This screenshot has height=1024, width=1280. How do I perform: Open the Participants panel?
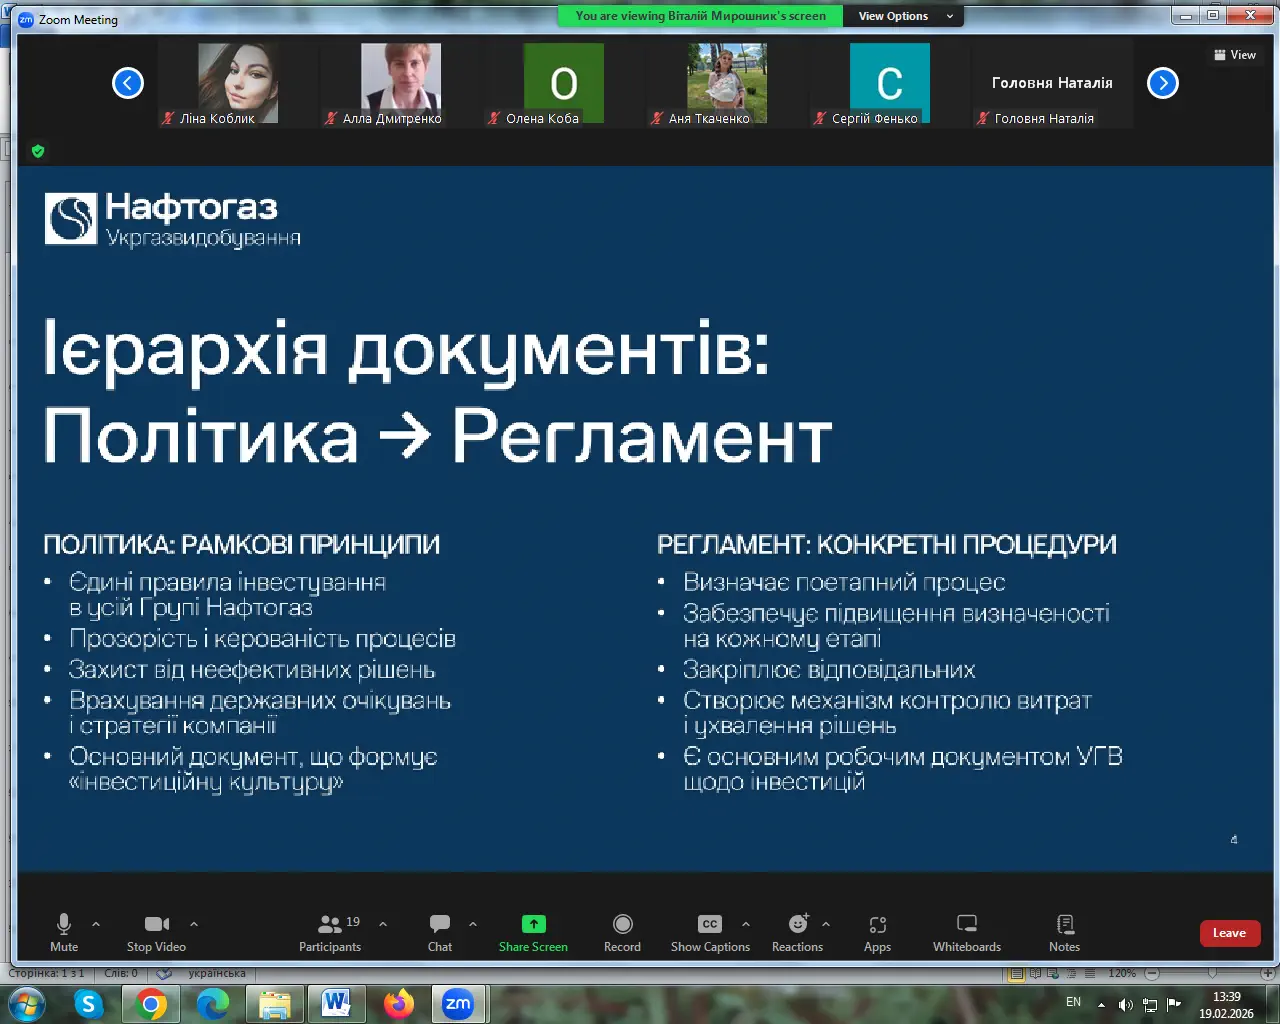point(329,932)
